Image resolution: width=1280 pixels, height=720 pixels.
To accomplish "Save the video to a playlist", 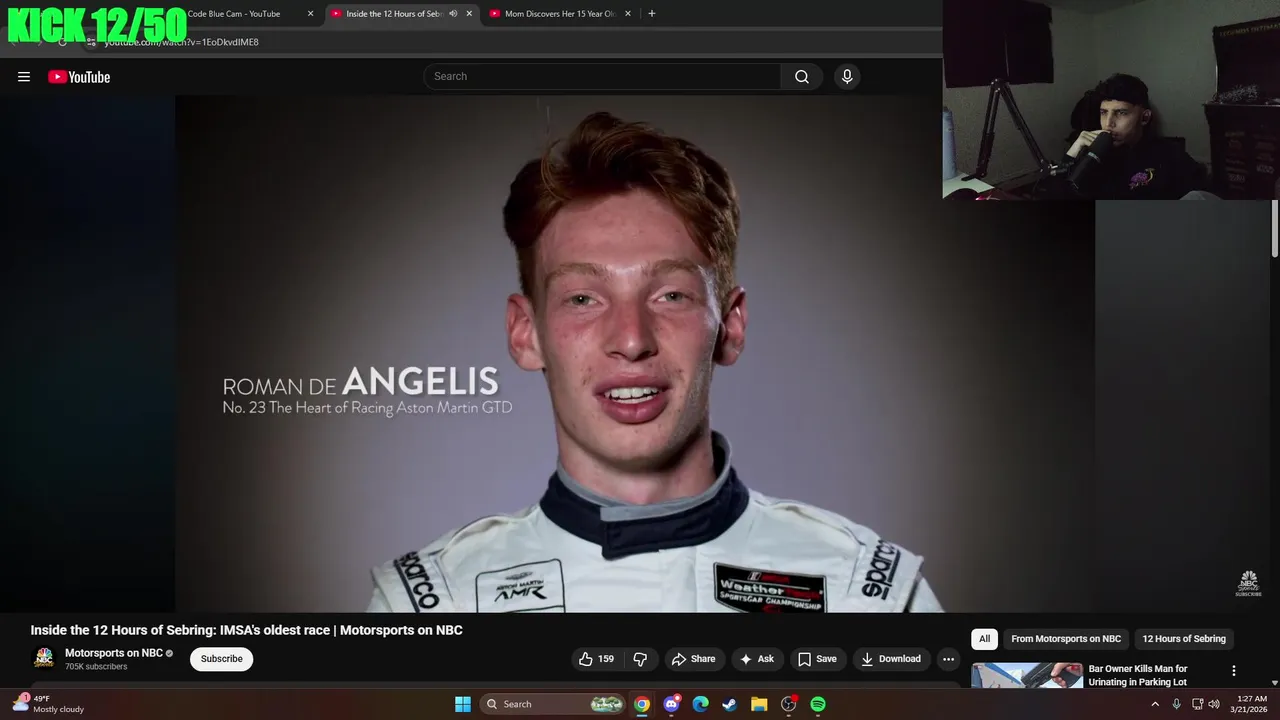I will 817,659.
